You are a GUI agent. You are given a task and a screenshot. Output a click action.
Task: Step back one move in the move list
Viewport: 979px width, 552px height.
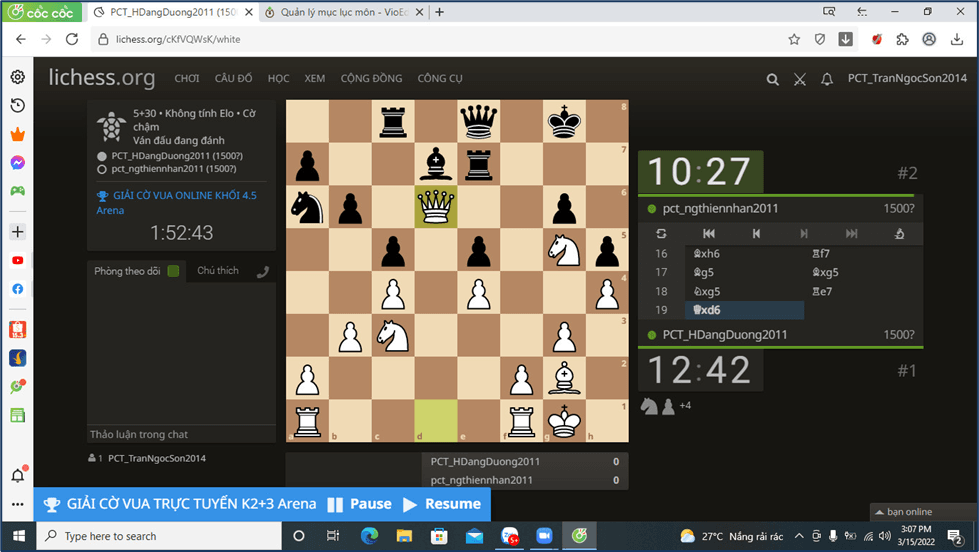coord(756,233)
